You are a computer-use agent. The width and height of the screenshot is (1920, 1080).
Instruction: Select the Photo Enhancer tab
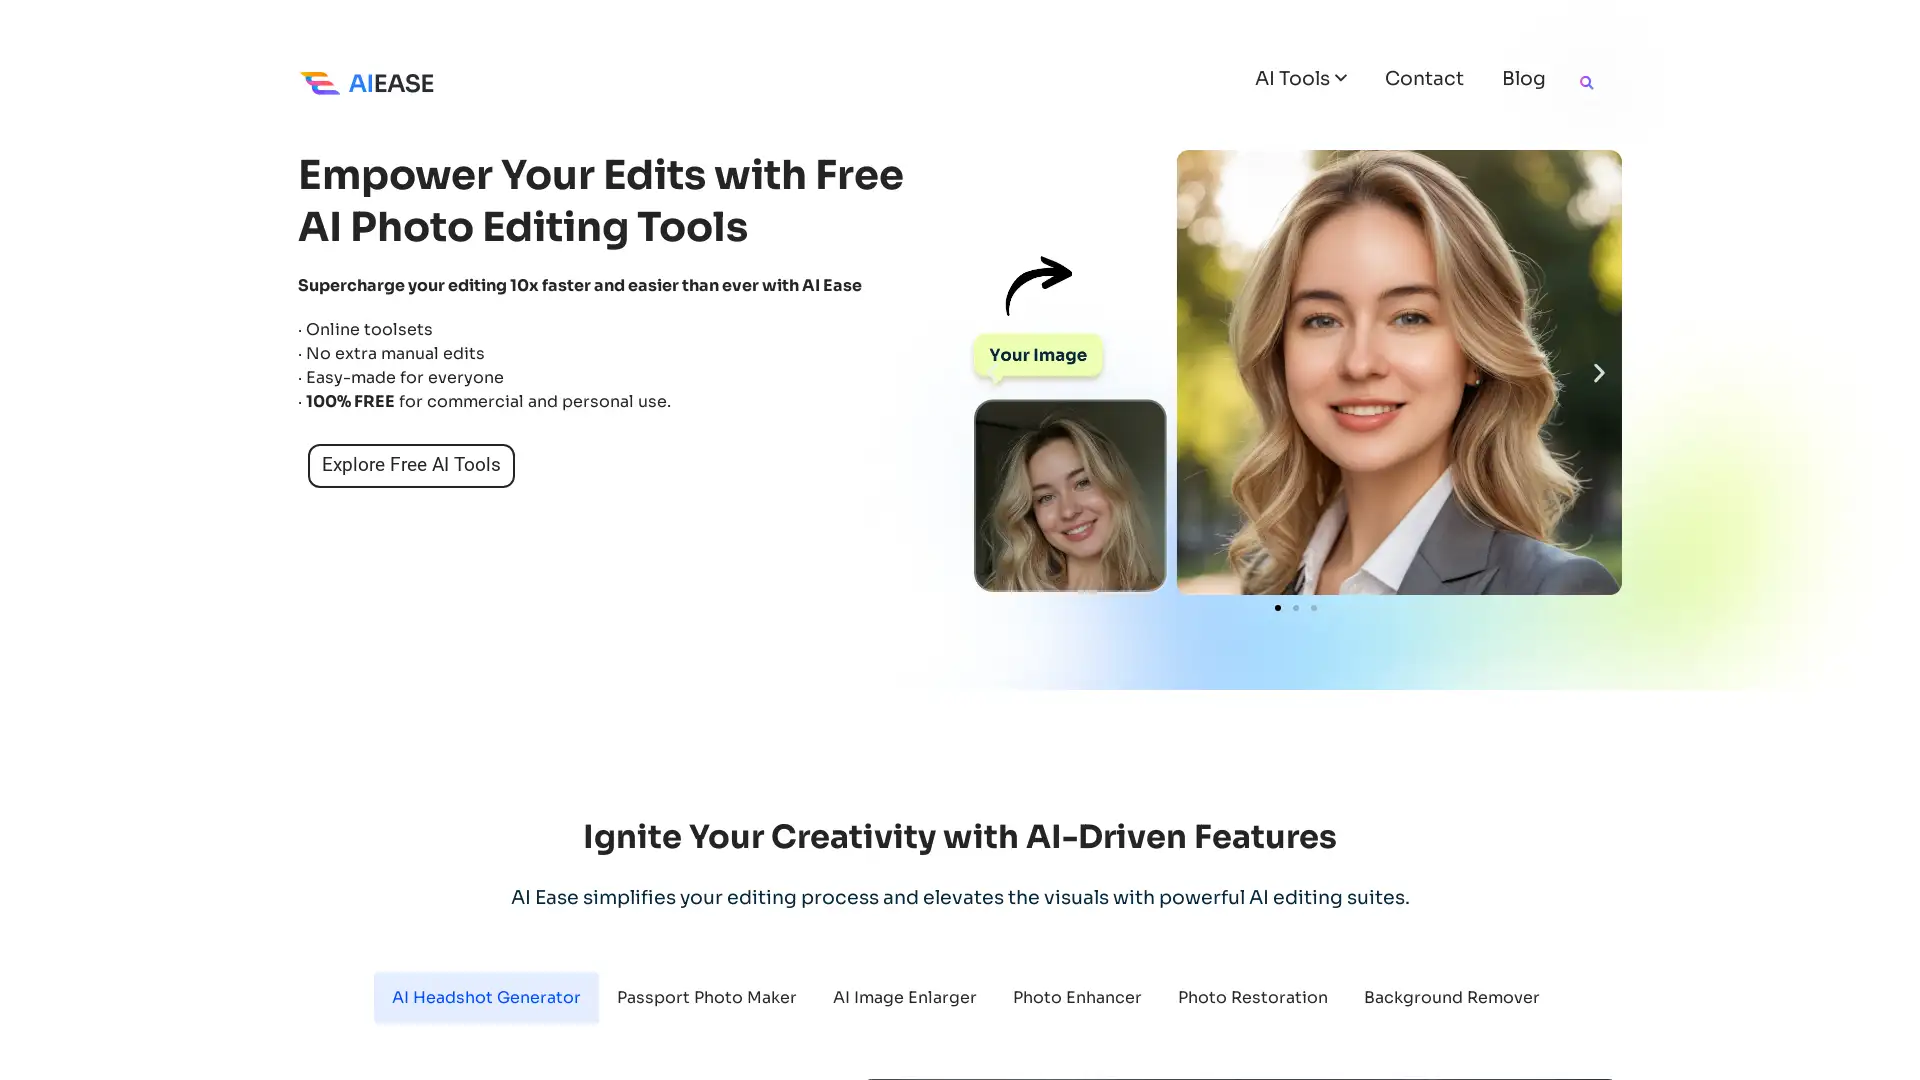pyautogui.click(x=1076, y=997)
